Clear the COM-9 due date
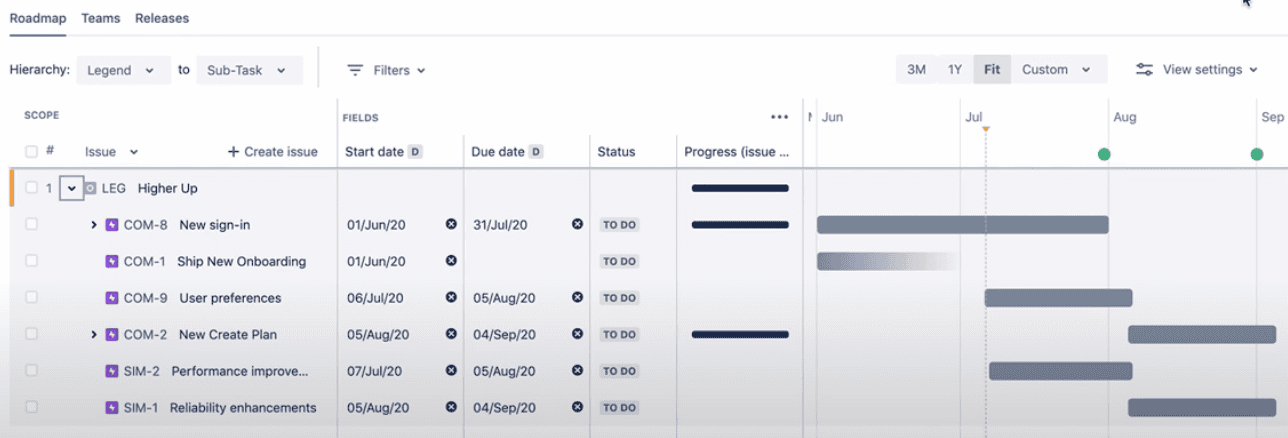The image size is (1288, 438). click(x=577, y=297)
